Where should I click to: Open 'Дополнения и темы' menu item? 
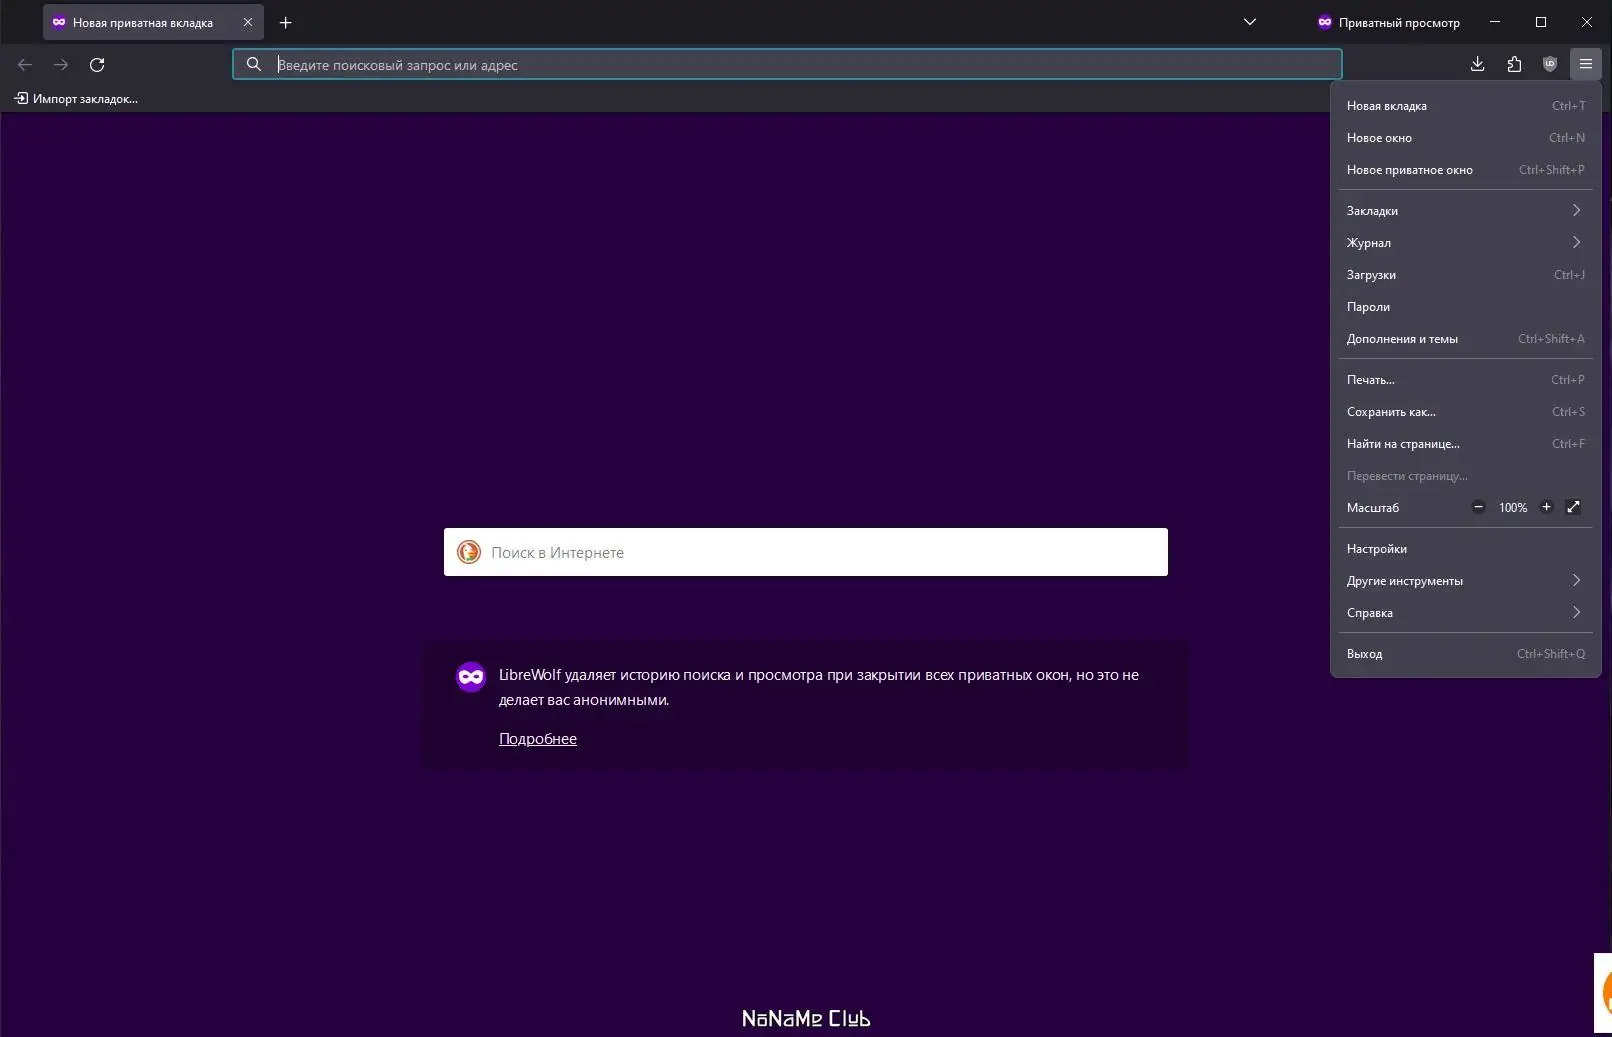click(1465, 339)
